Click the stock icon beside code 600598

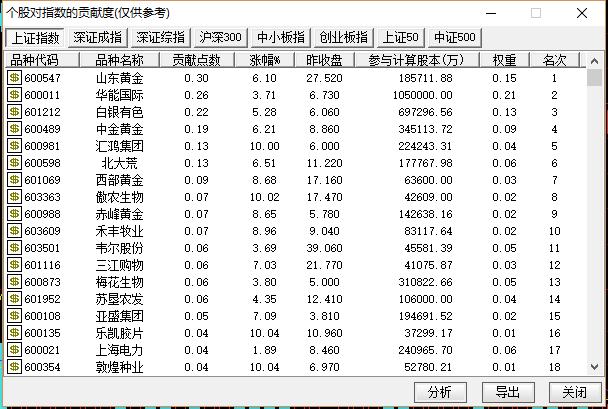[14, 163]
